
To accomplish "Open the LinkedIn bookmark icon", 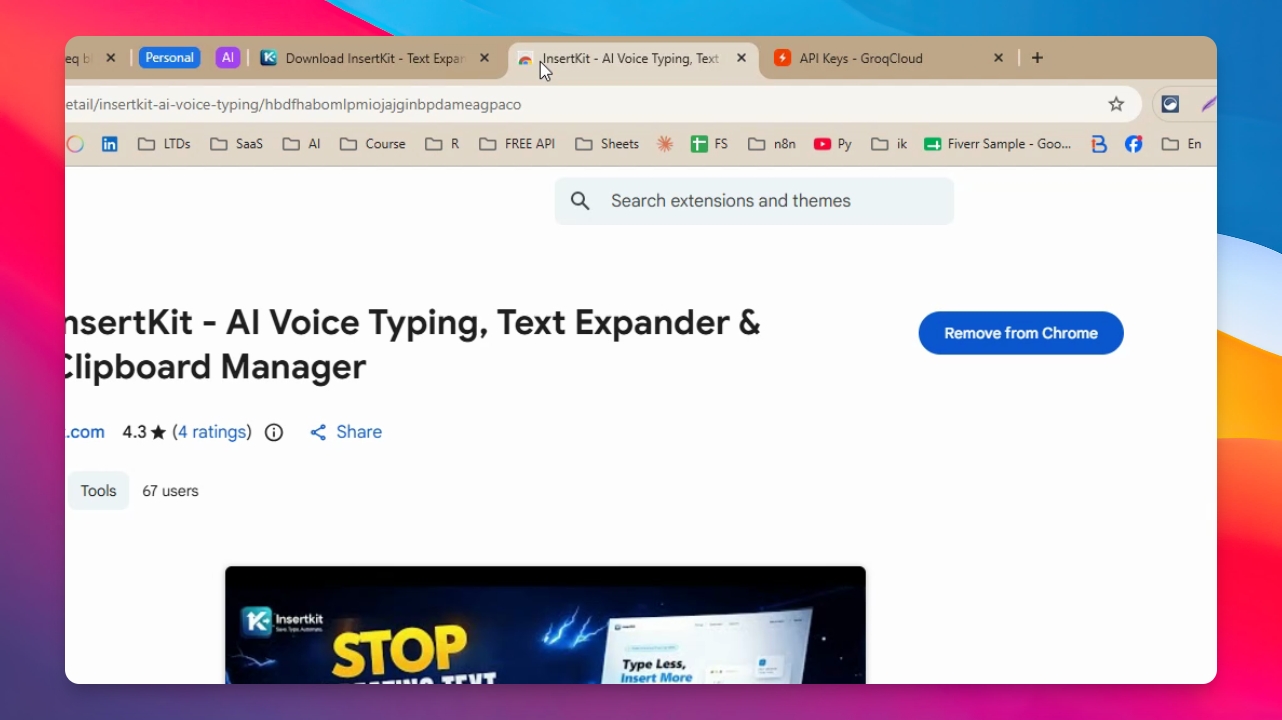I will click(110, 144).
